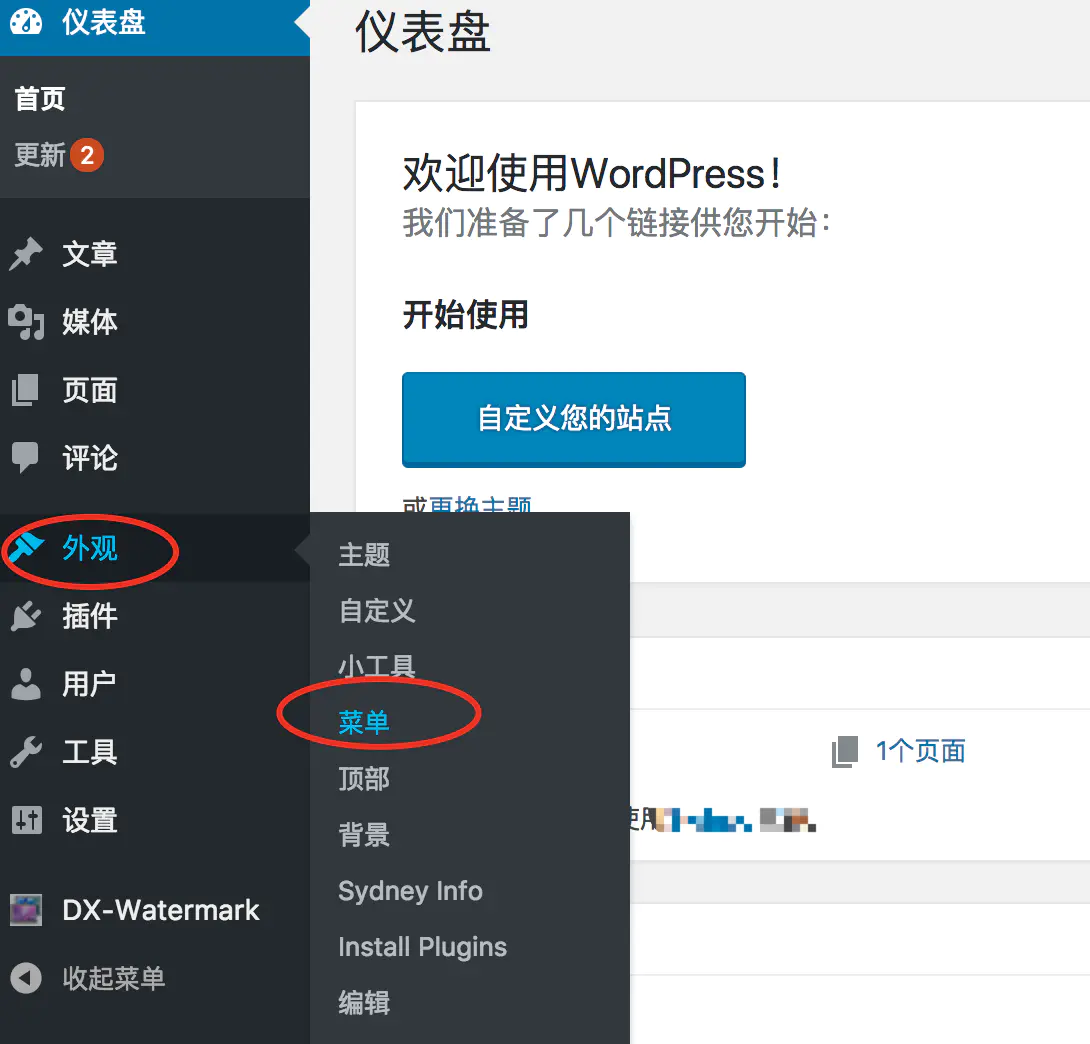The height and width of the screenshot is (1044, 1090).
Task: Click the DX-Watermark plugin icon
Action: (x=26, y=910)
